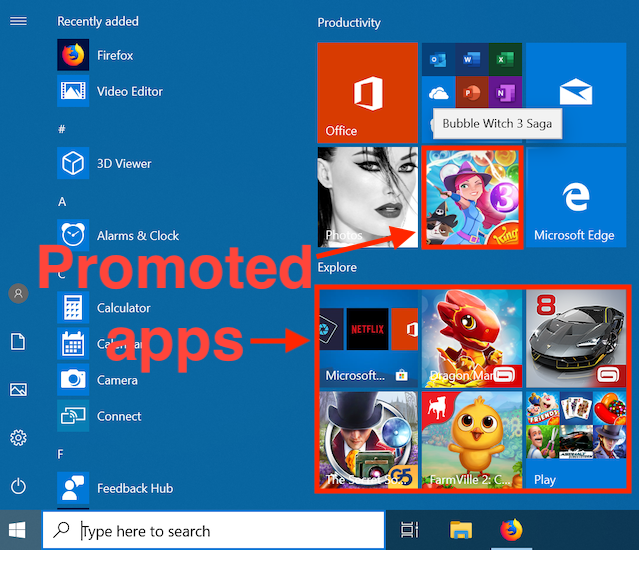Open the FarmVille 2 tile
The height and width of the screenshot is (571, 639).
(x=472, y=440)
